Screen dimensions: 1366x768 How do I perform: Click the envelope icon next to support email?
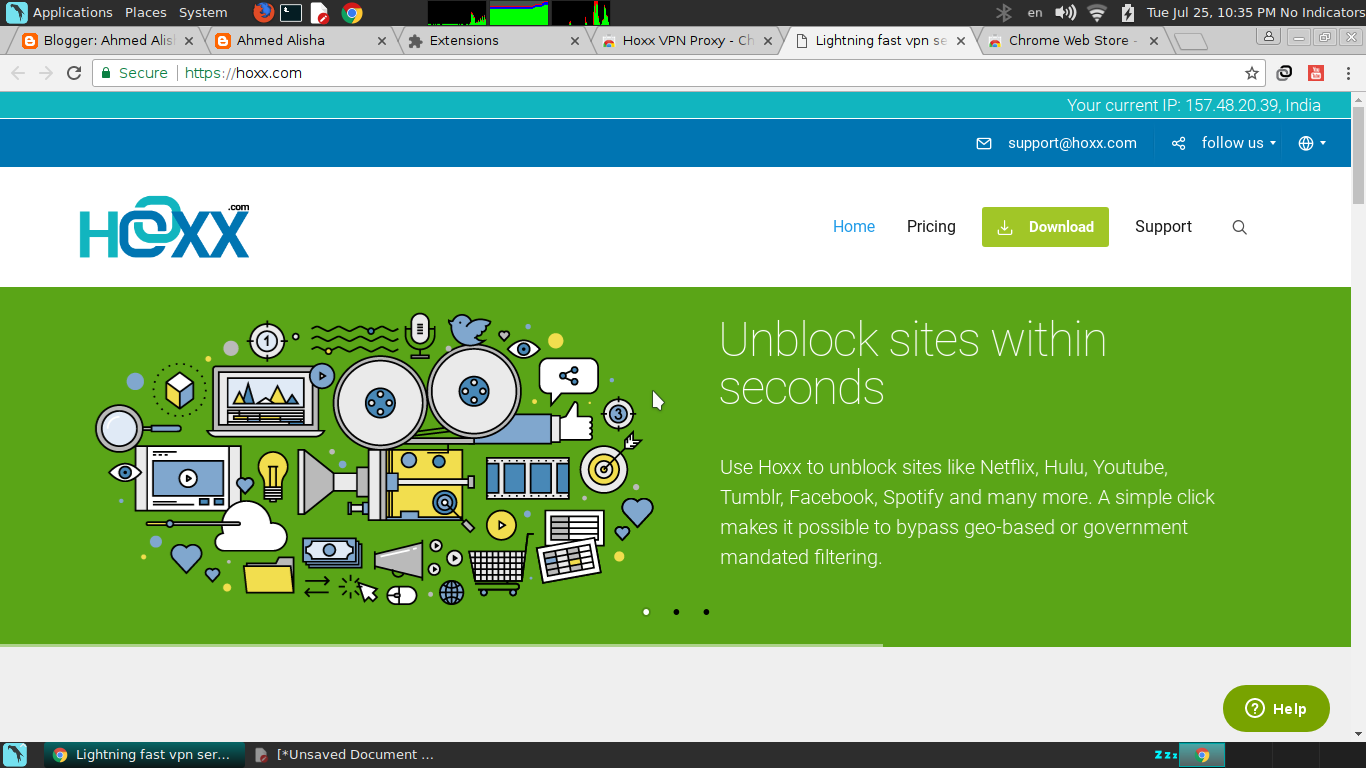984,143
